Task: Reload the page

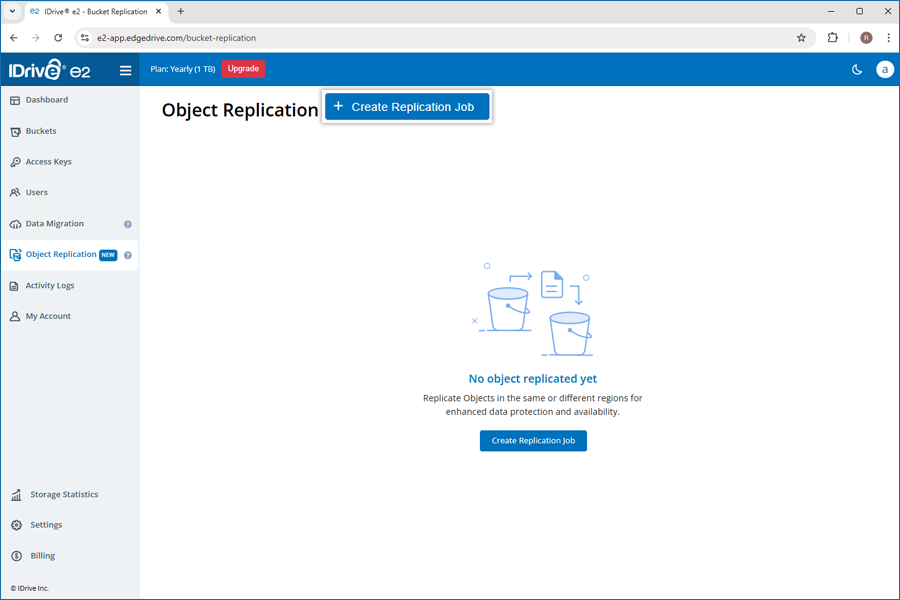Action: [58, 38]
